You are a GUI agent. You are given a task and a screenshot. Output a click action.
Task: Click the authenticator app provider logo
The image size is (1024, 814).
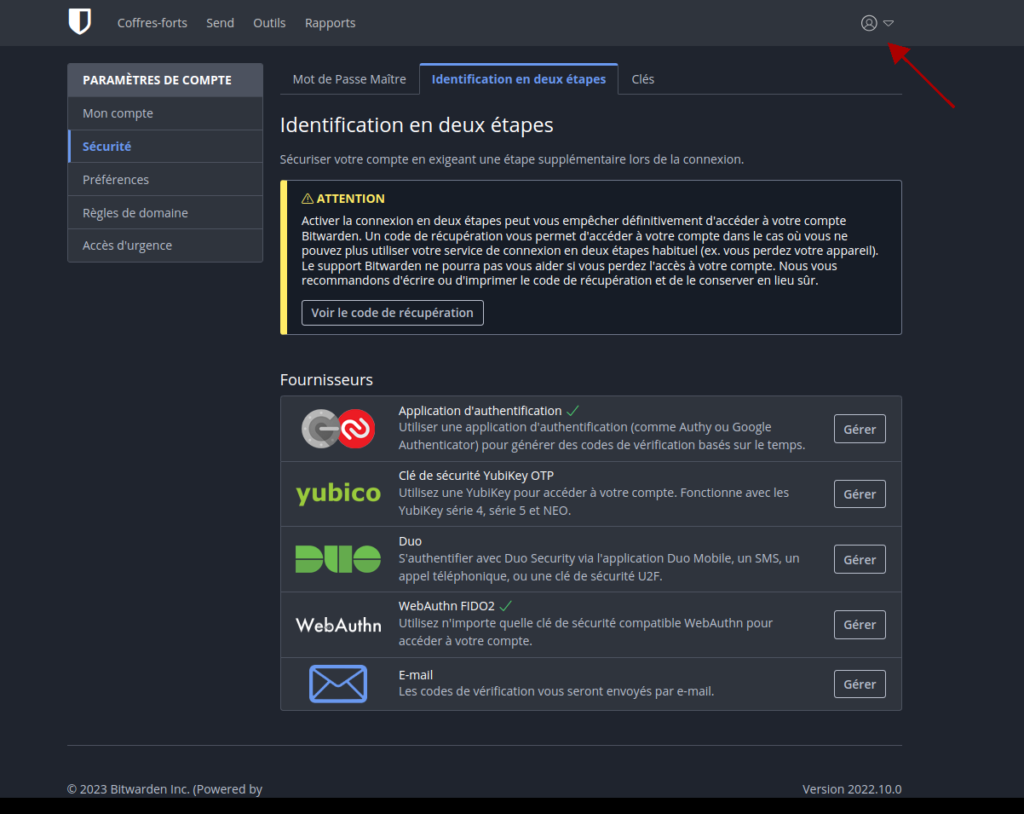click(x=338, y=429)
